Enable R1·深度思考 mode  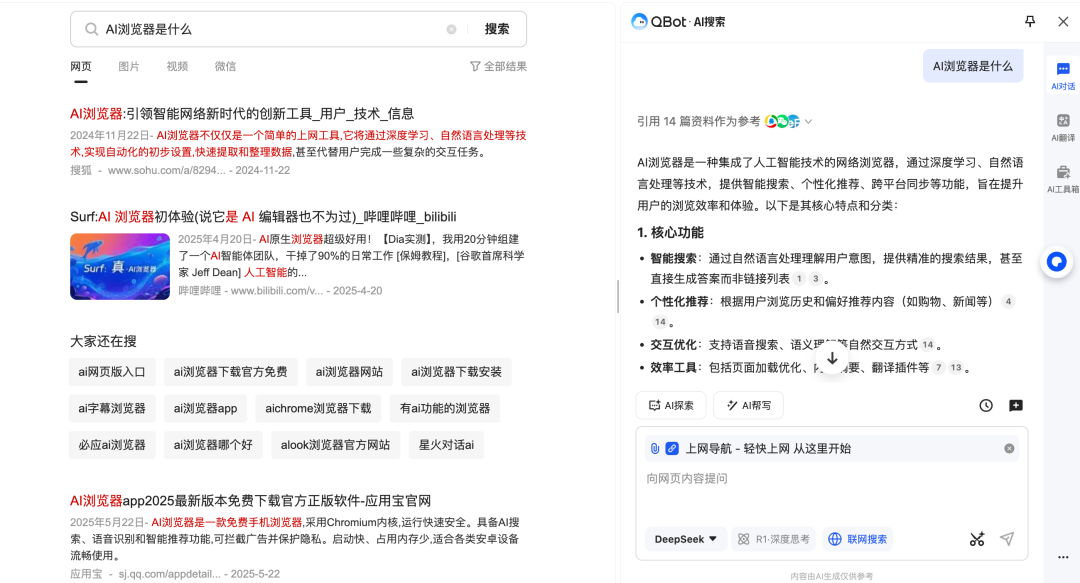(775, 539)
